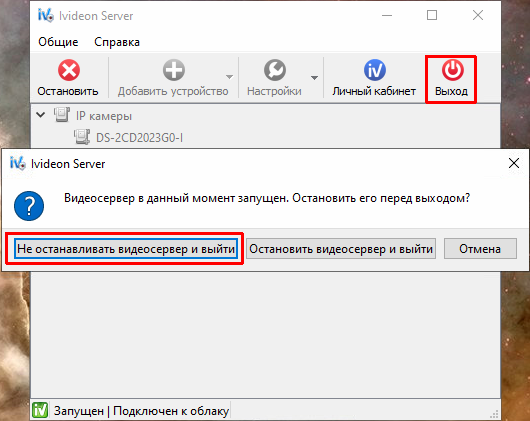
Task: Choose Не останавливать видеосервер и выйти
Action: click(126, 249)
